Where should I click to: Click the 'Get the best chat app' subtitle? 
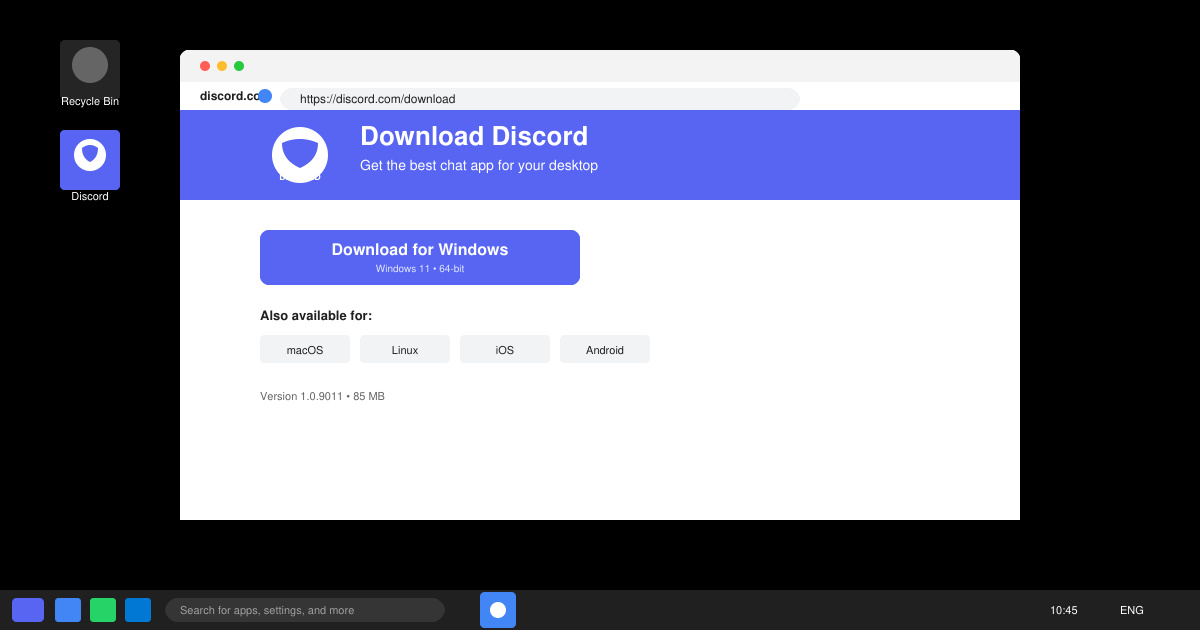click(x=479, y=166)
